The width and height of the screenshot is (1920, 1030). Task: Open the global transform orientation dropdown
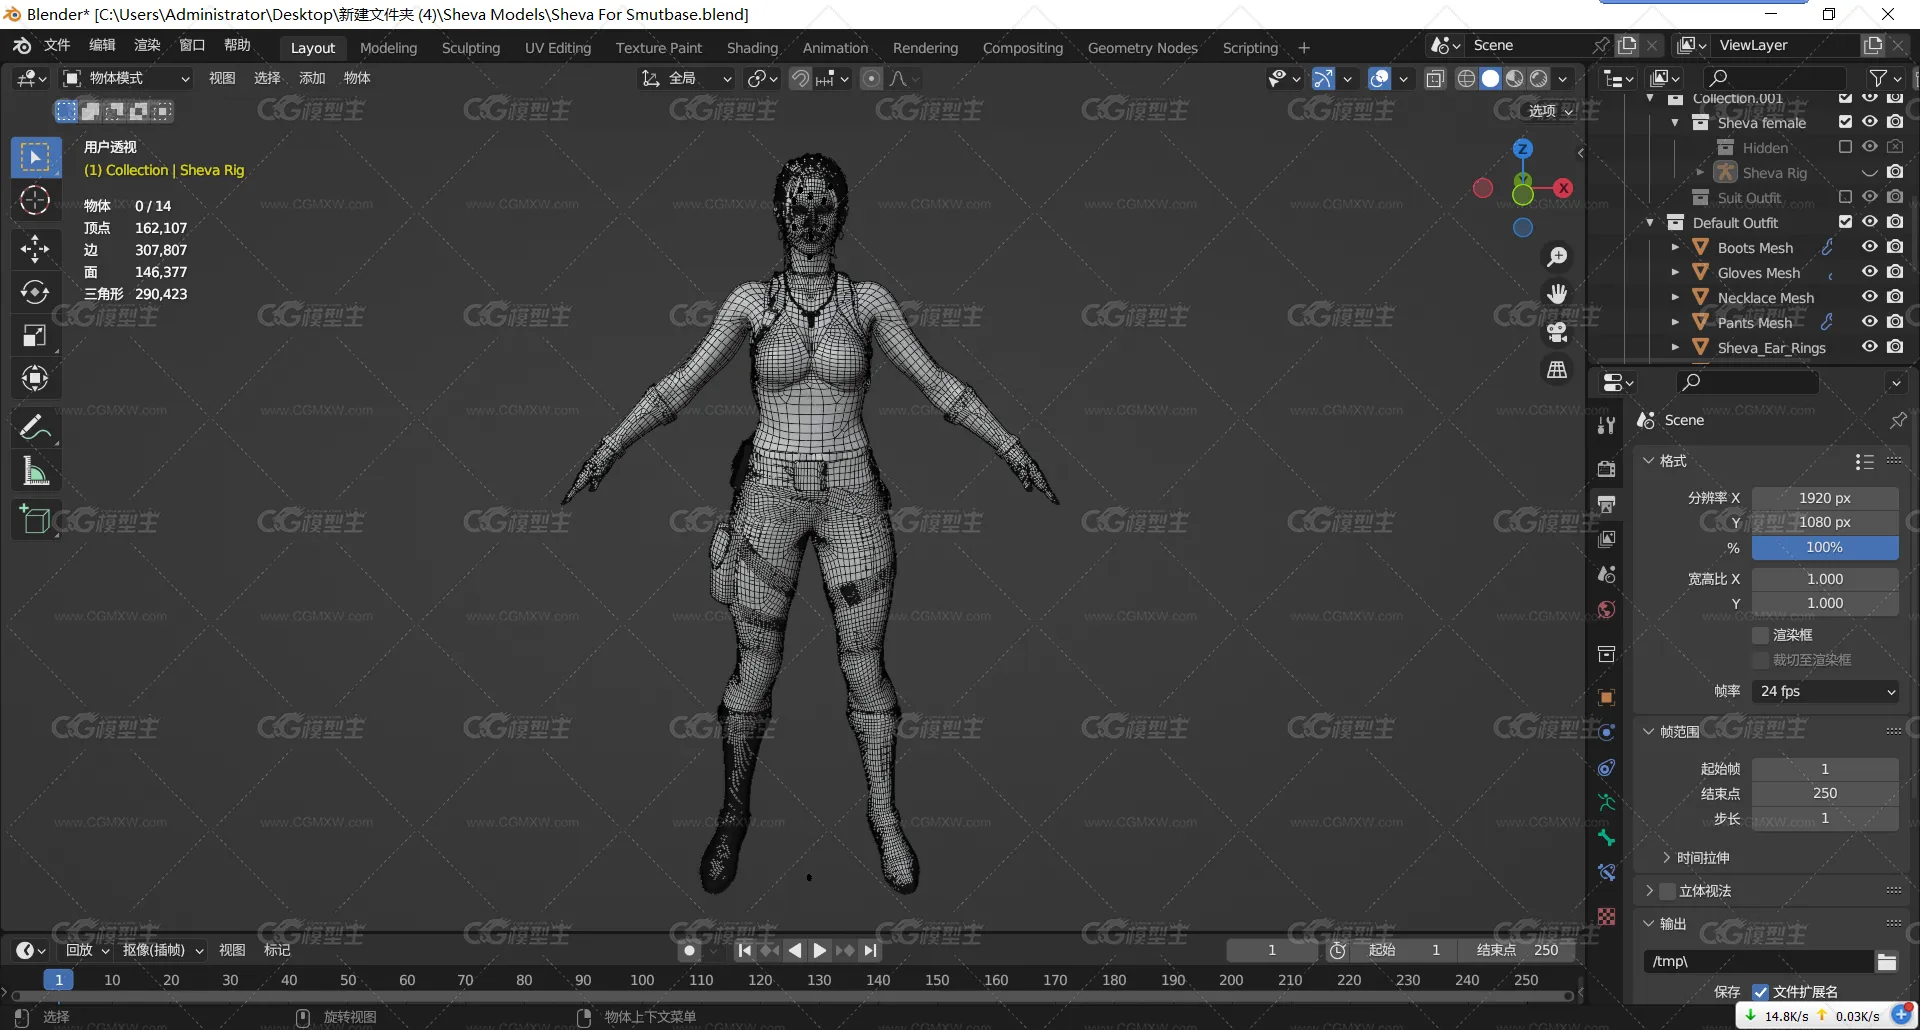[687, 78]
